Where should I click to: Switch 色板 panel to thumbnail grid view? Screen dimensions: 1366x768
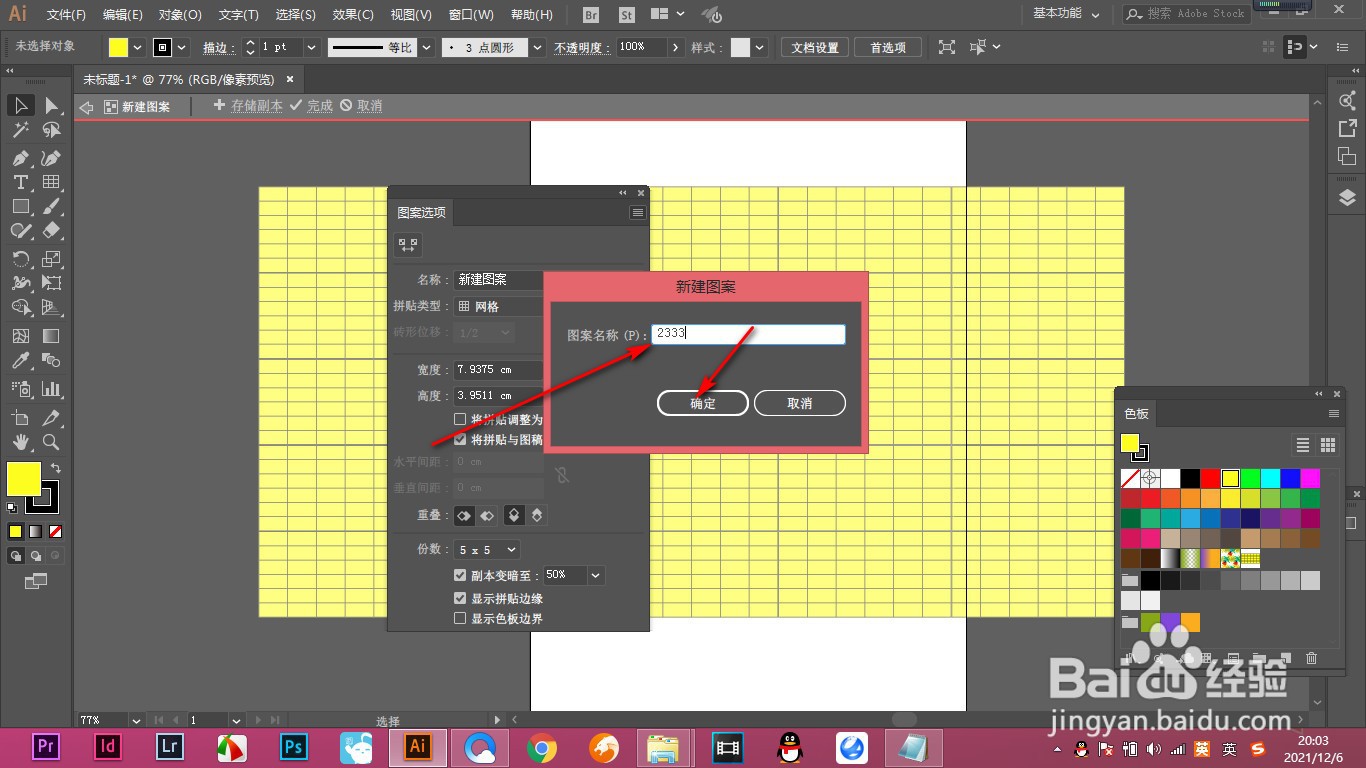click(1328, 445)
